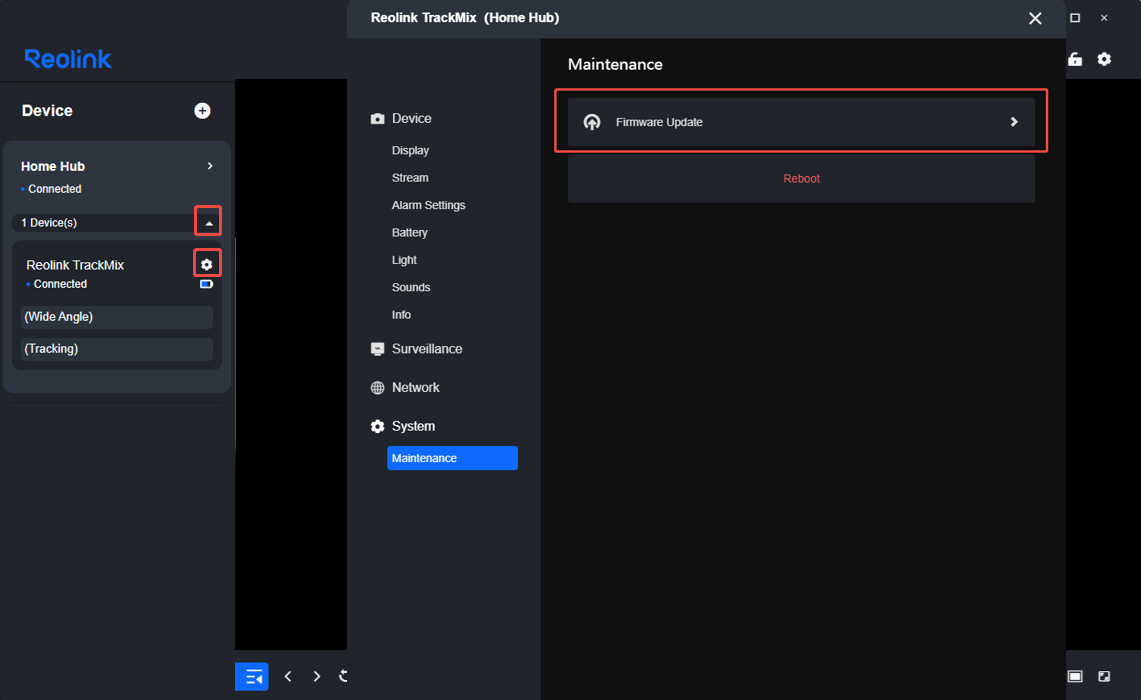
Task: Click the Home Hub device name
Action: tap(53, 166)
